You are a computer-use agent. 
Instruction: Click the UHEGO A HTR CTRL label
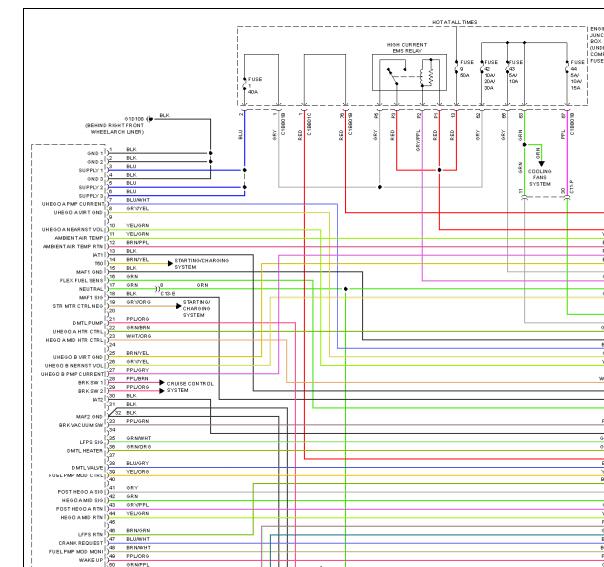(x=78, y=332)
